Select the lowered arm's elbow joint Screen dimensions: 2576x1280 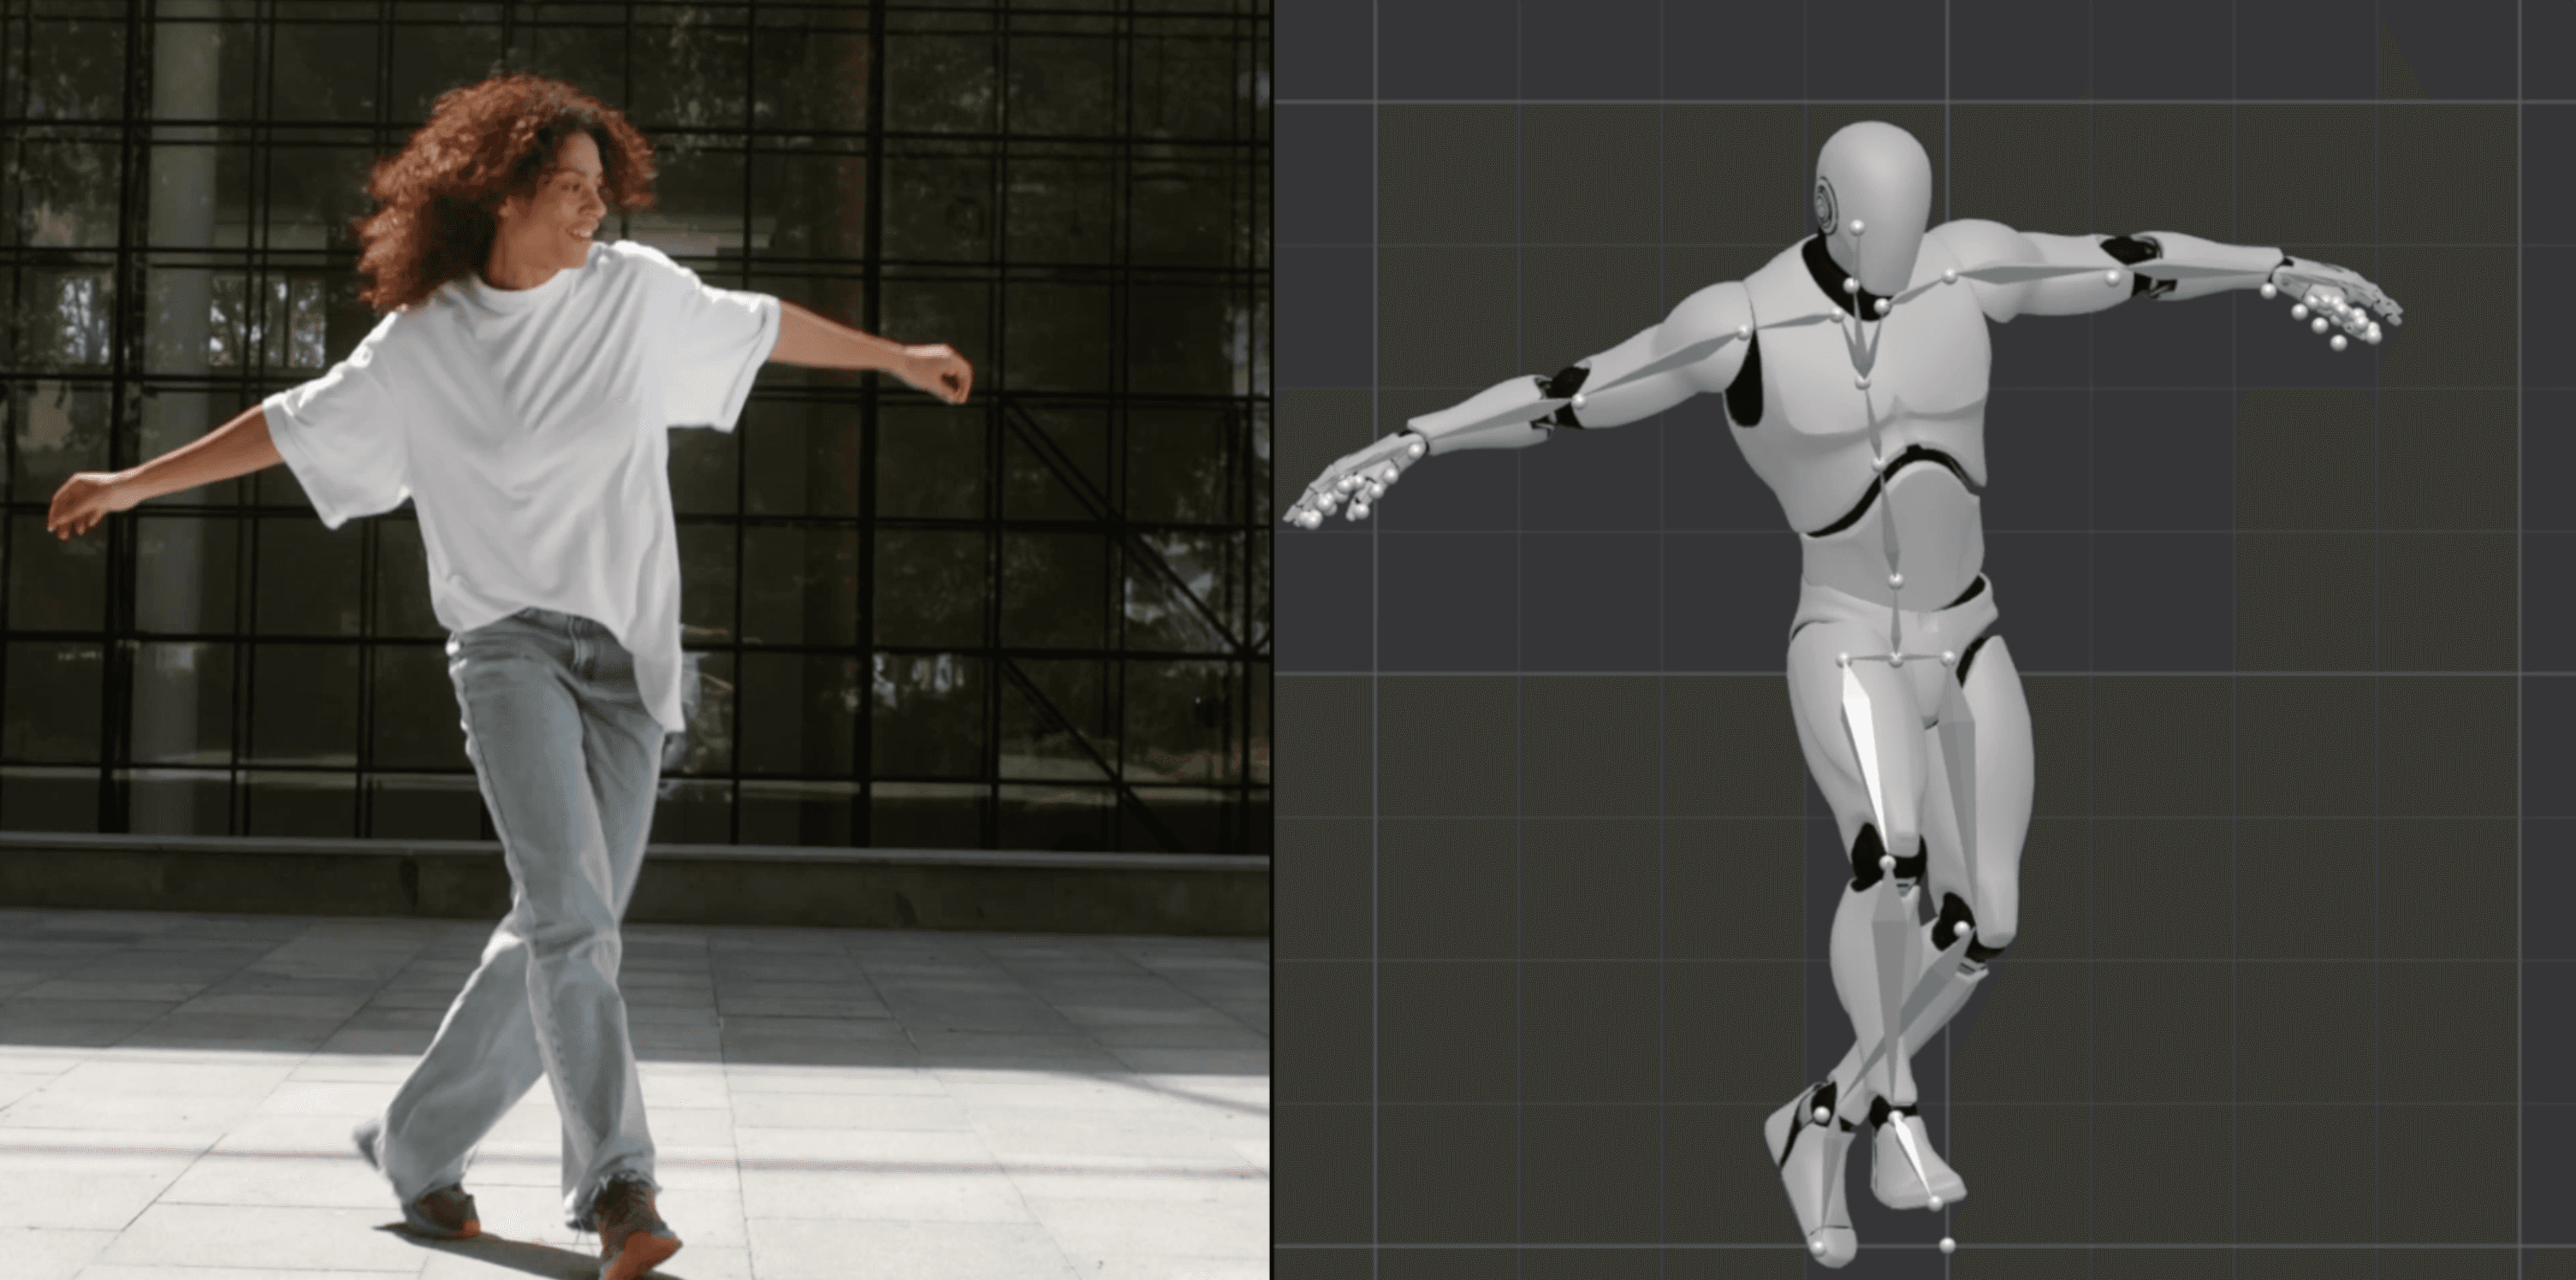click(1580, 401)
